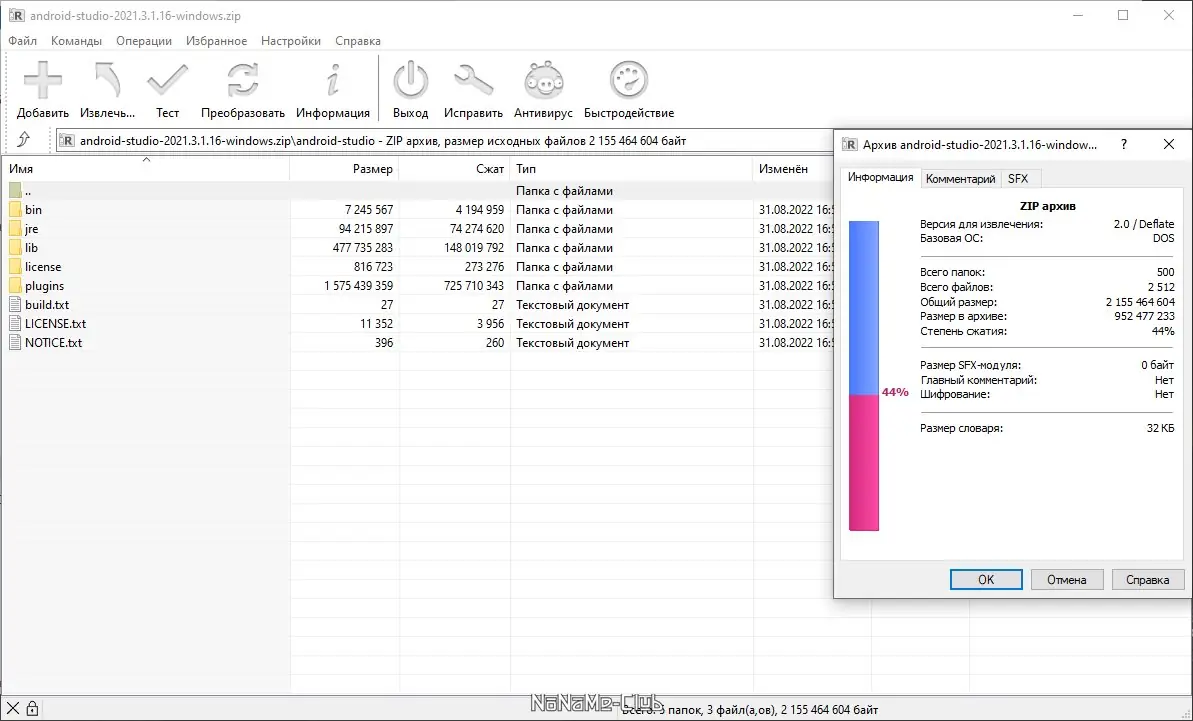Run archive test via Тест icon

[167, 80]
